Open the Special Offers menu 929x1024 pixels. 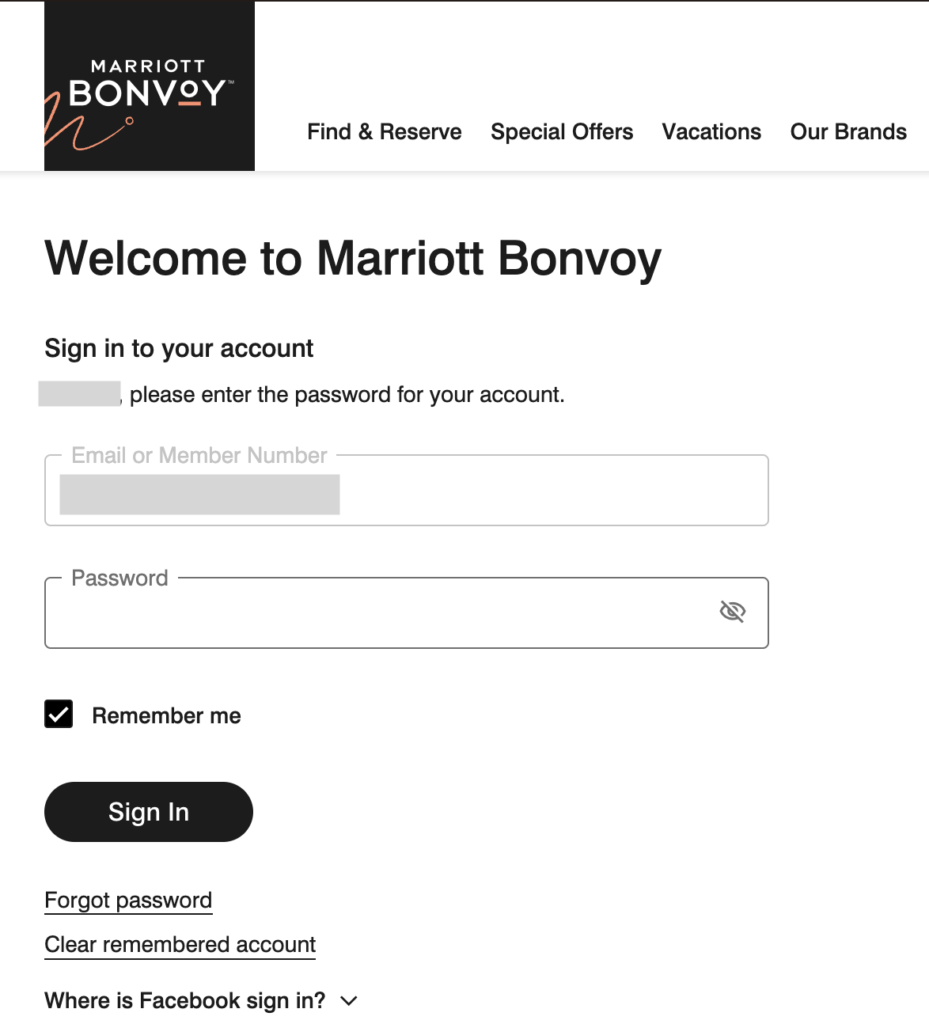coord(561,132)
